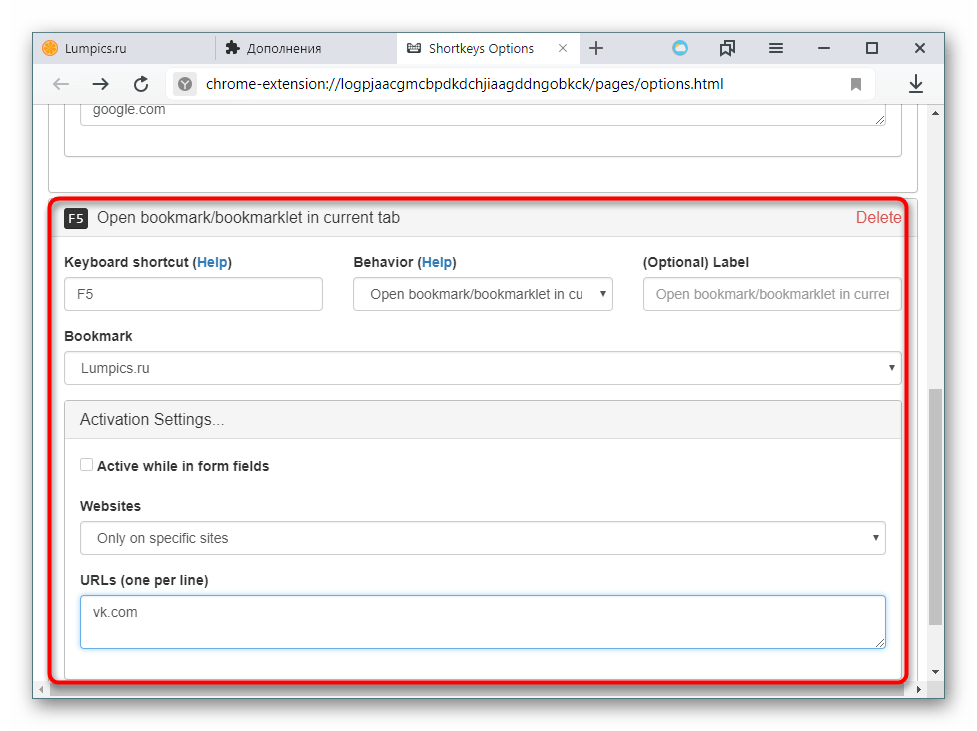Click the vertical scrollbar thumb
Viewport: 977px width, 731px height.
[x=935, y=507]
